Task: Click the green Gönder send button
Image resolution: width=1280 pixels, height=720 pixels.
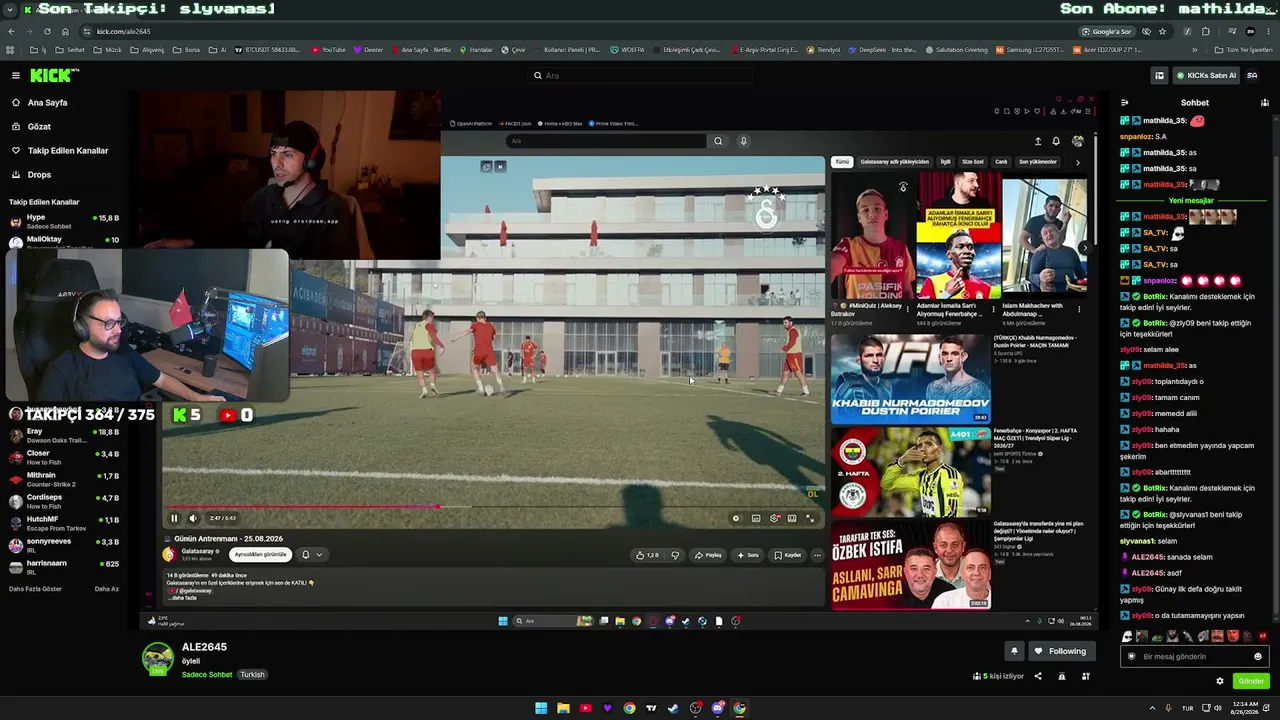Action: click(x=1251, y=681)
